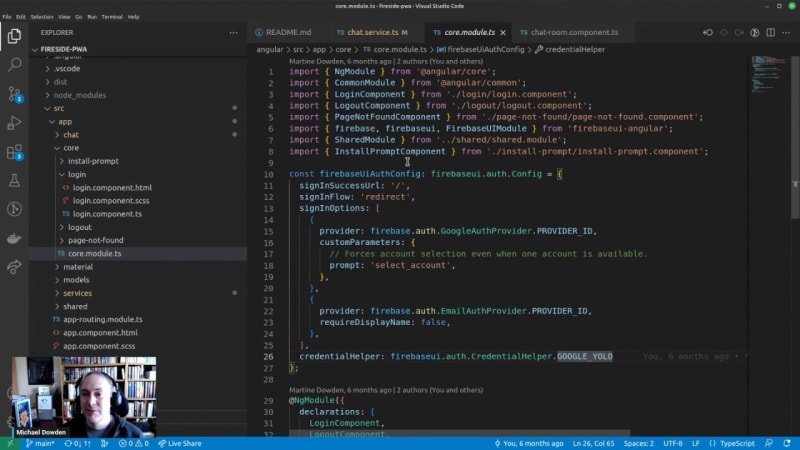
Task: Click the synchronize changes indicator
Action: click(78, 443)
